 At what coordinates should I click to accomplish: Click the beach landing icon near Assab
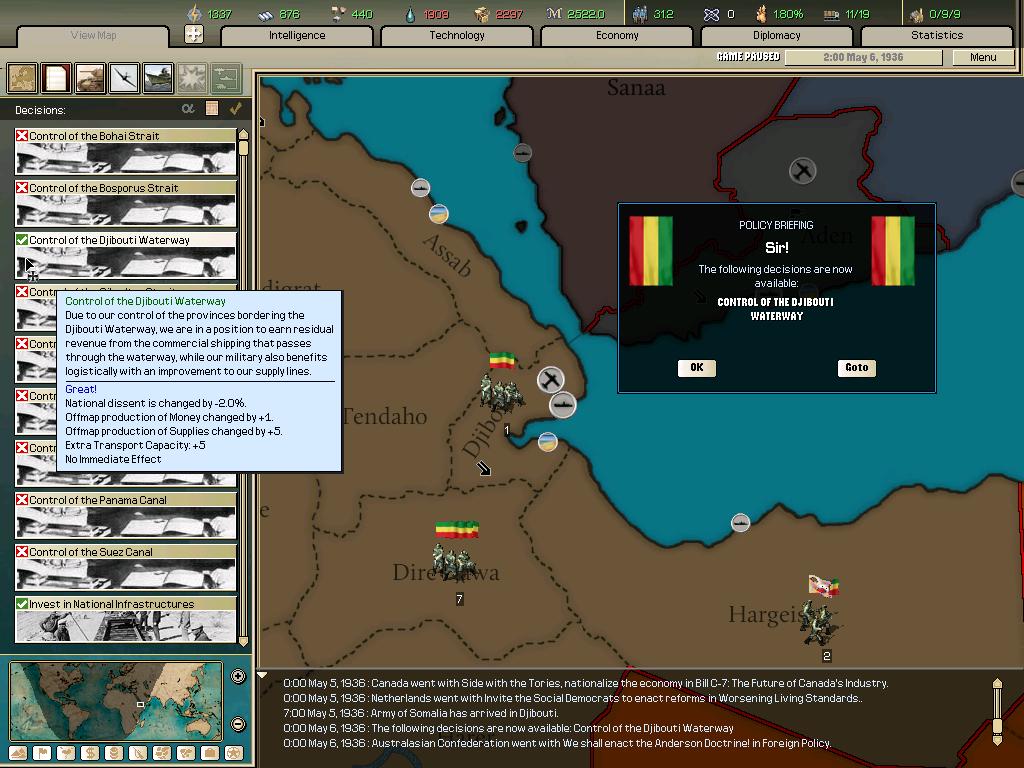(439, 214)
